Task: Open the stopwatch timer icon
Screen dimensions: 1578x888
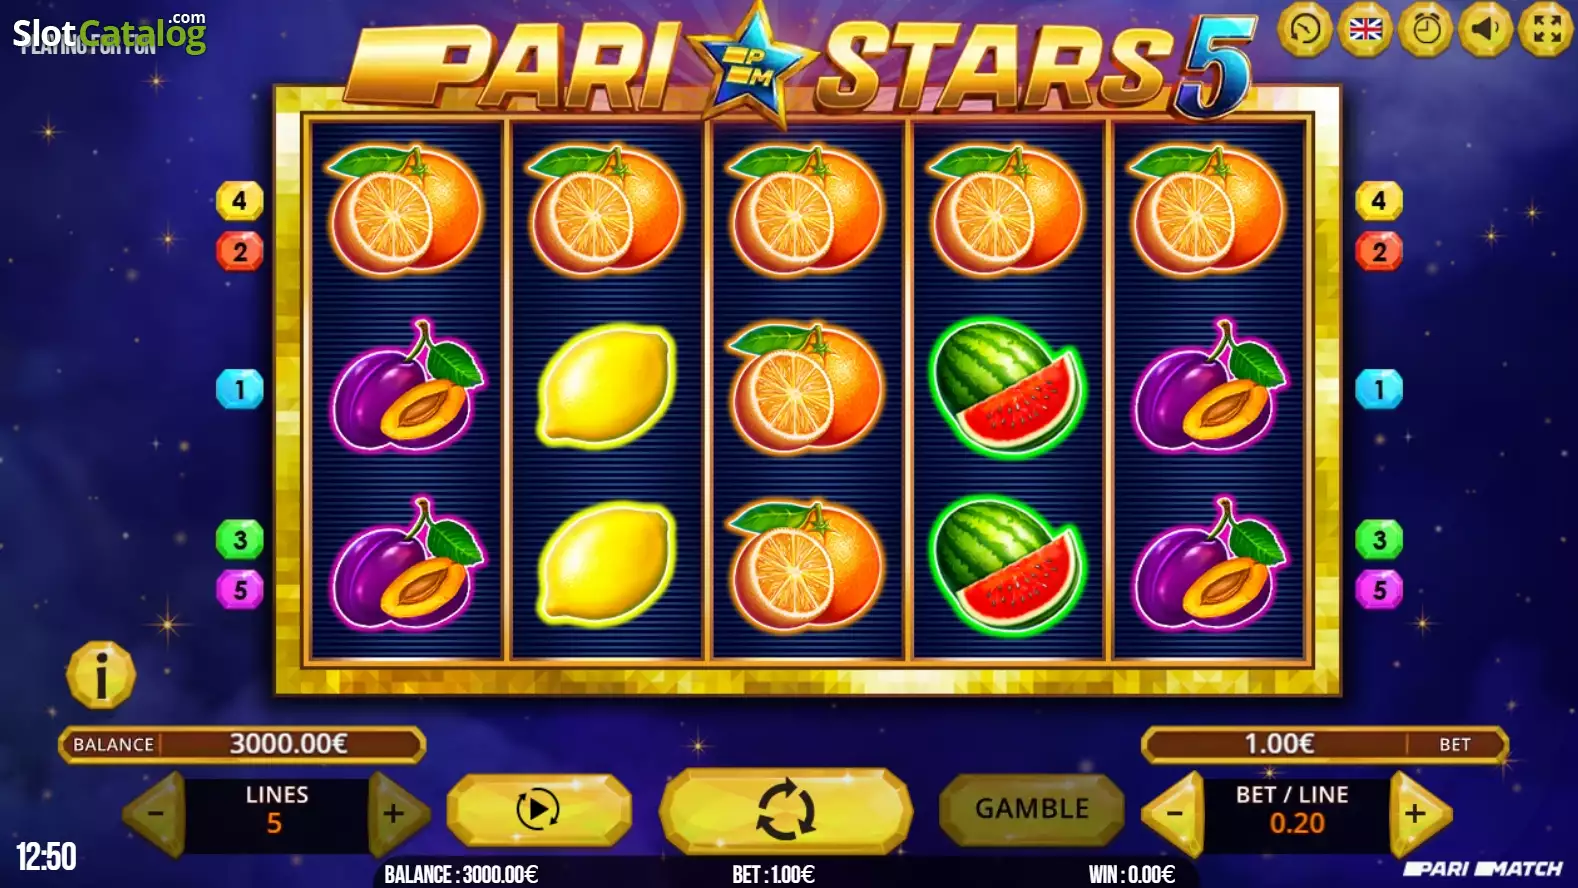Action: point(1426,29)
